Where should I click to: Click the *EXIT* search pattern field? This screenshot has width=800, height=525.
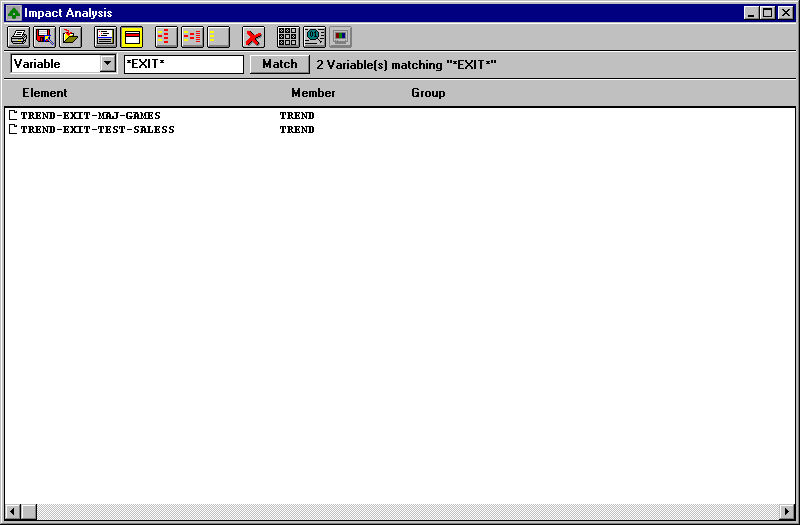tap(183, 64)
